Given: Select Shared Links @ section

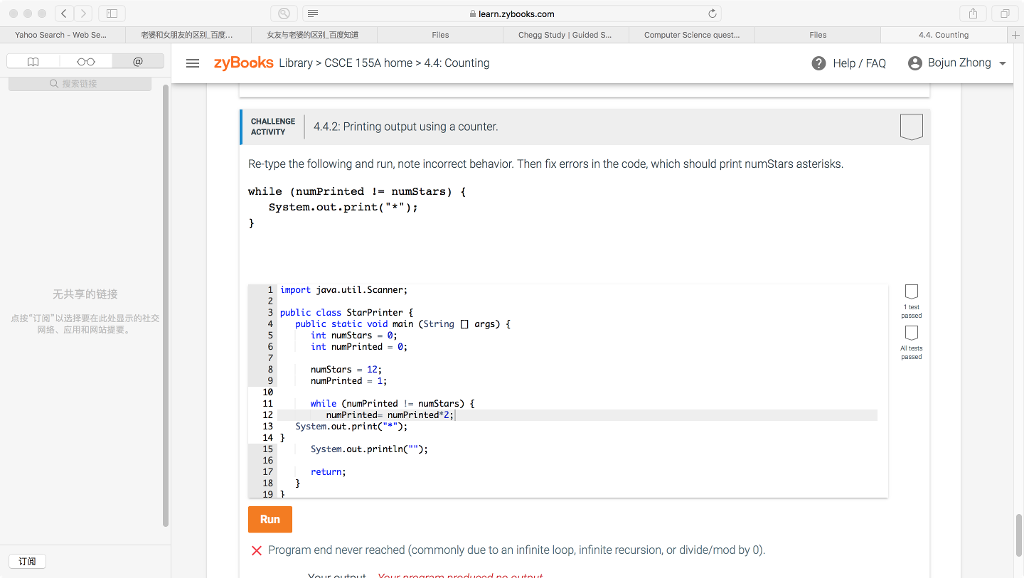Looking at the screenshot, I should 138,61.
